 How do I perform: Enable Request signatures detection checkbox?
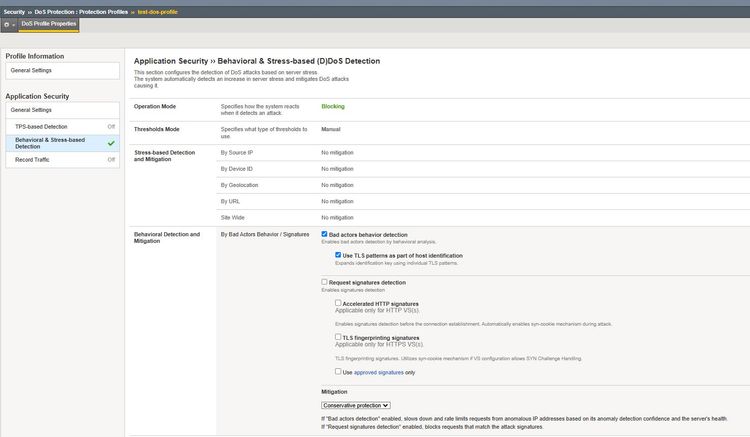324,282
